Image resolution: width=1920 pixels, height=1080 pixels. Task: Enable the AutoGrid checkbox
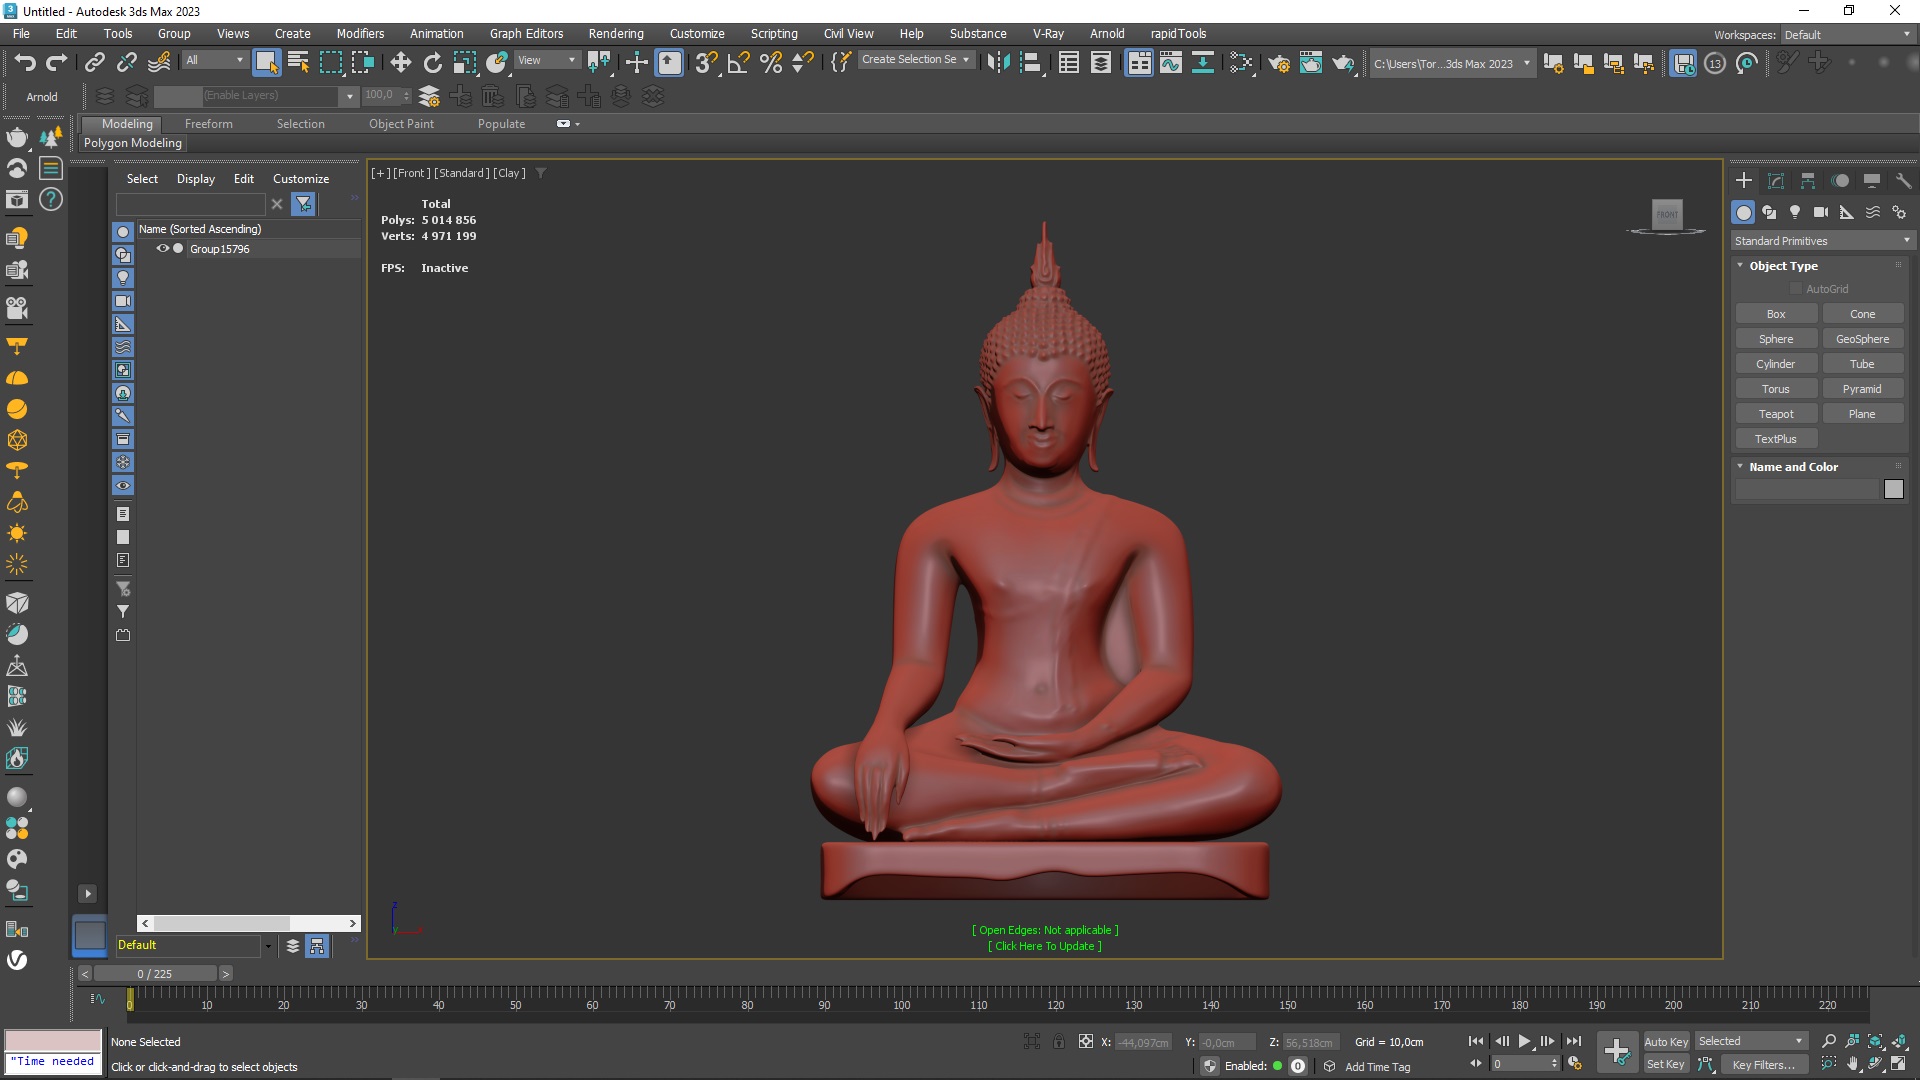tap(1796, 289)
